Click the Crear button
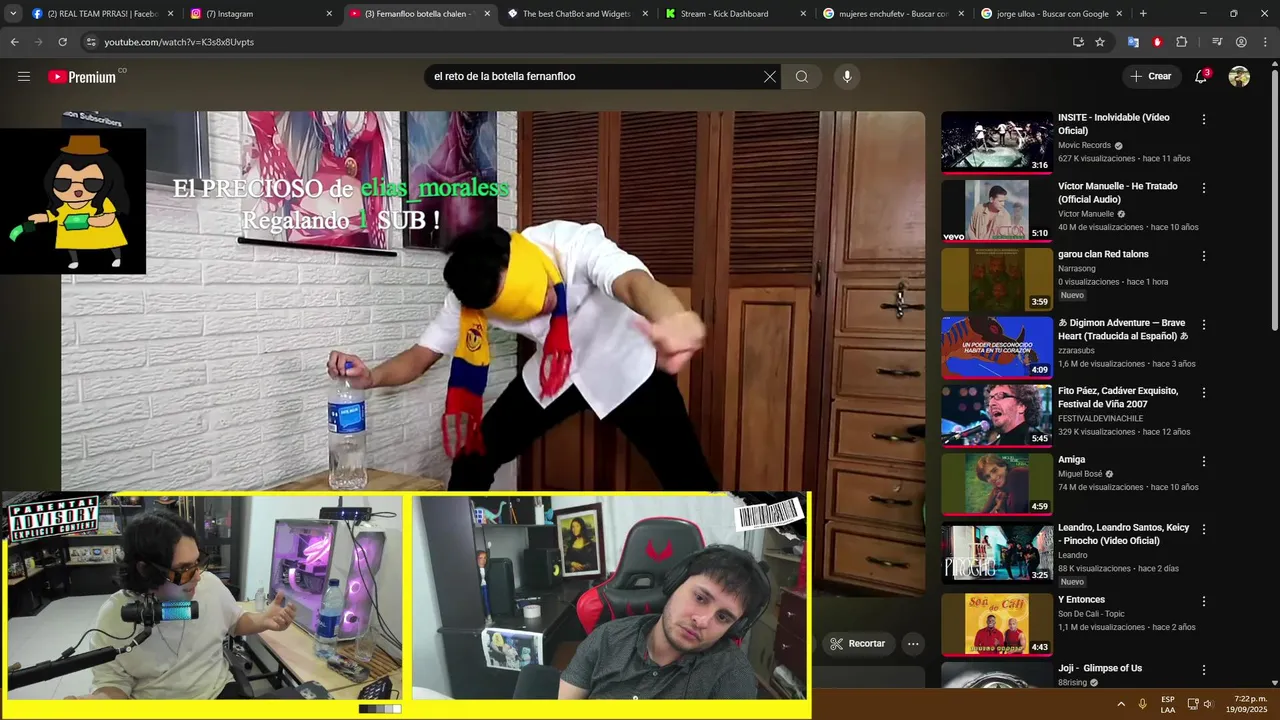 point(1150,76)
